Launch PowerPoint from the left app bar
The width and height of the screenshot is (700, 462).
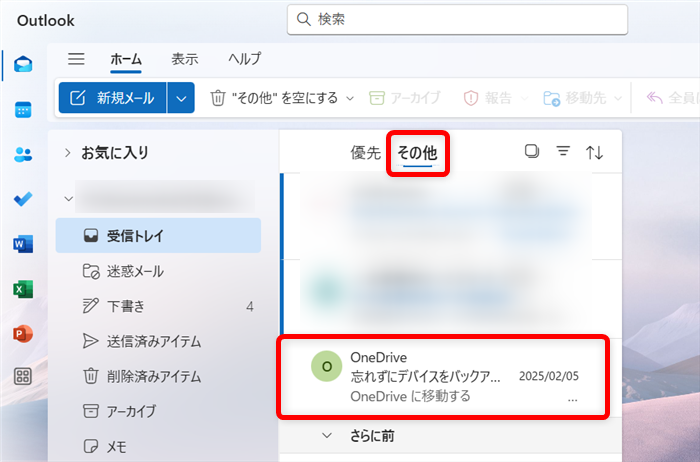point(23,332)
